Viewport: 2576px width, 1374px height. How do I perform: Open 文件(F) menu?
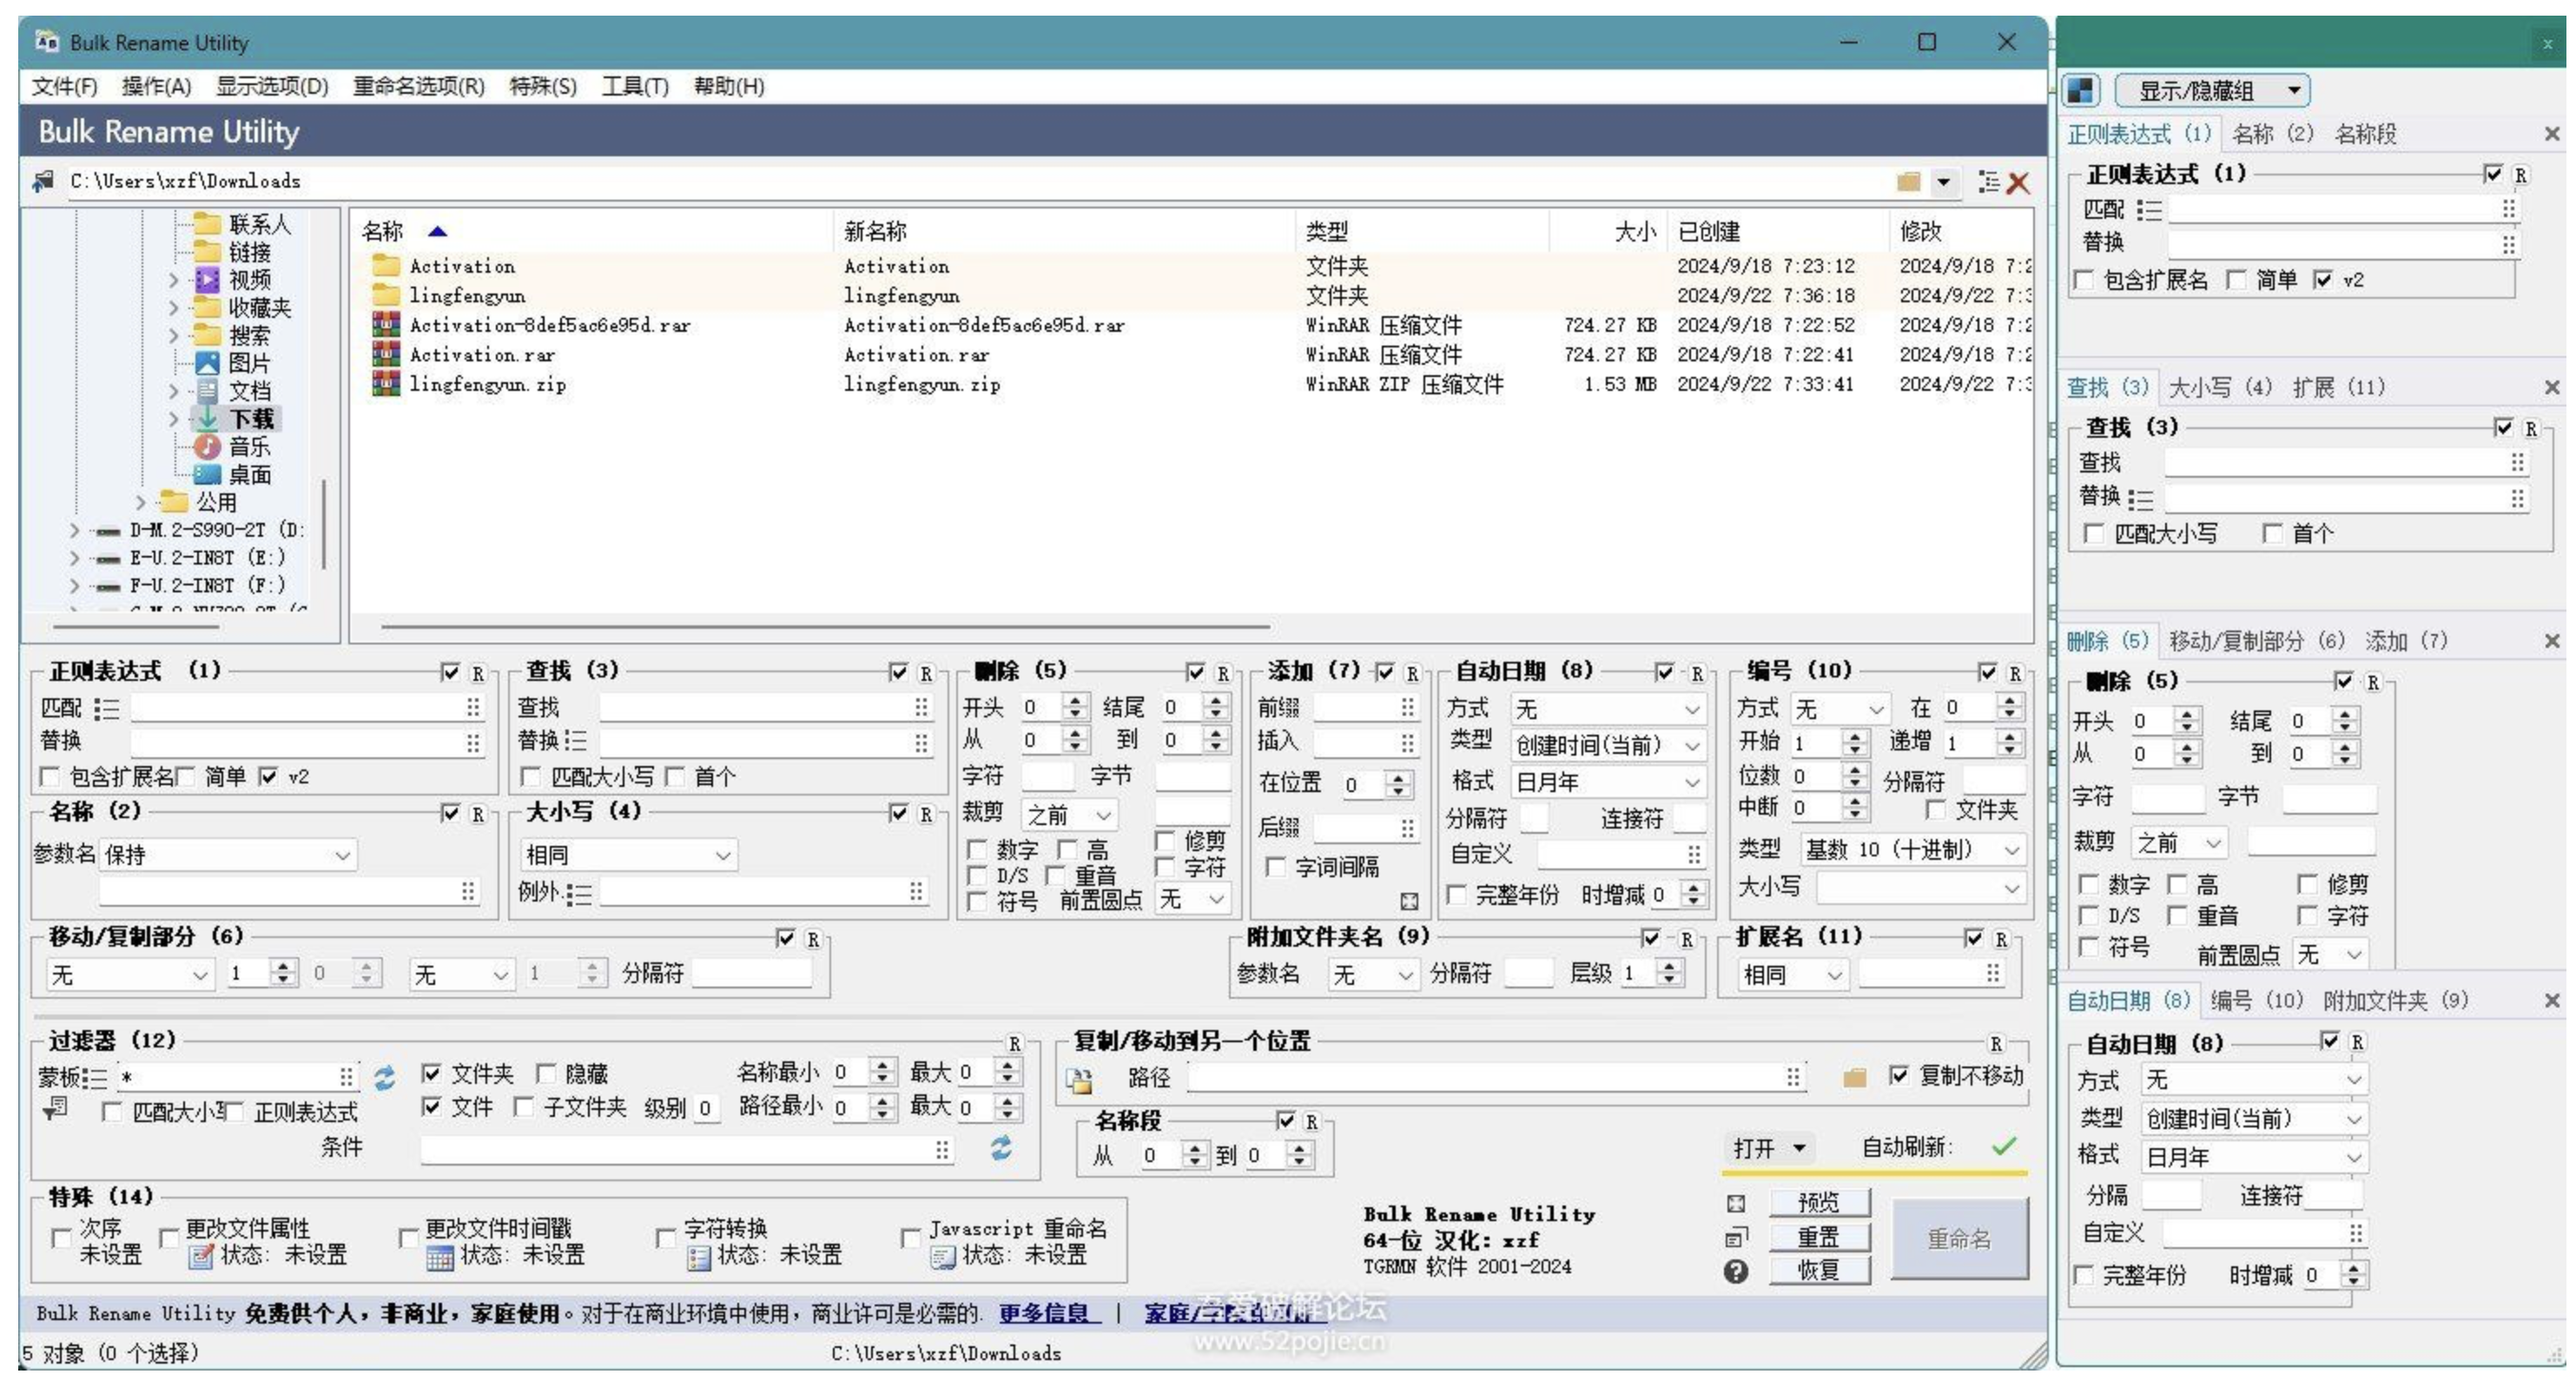64,86
